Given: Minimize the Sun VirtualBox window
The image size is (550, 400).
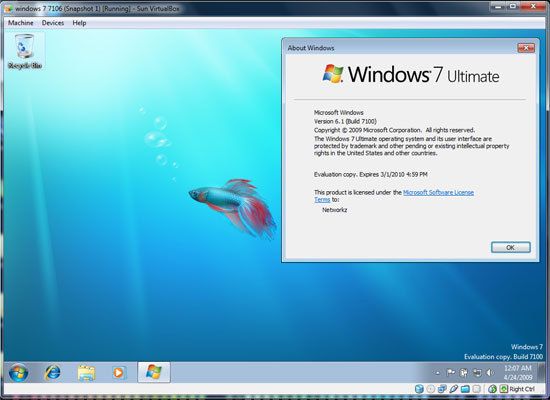Looking at the screenshot, I should click(498, 6).
